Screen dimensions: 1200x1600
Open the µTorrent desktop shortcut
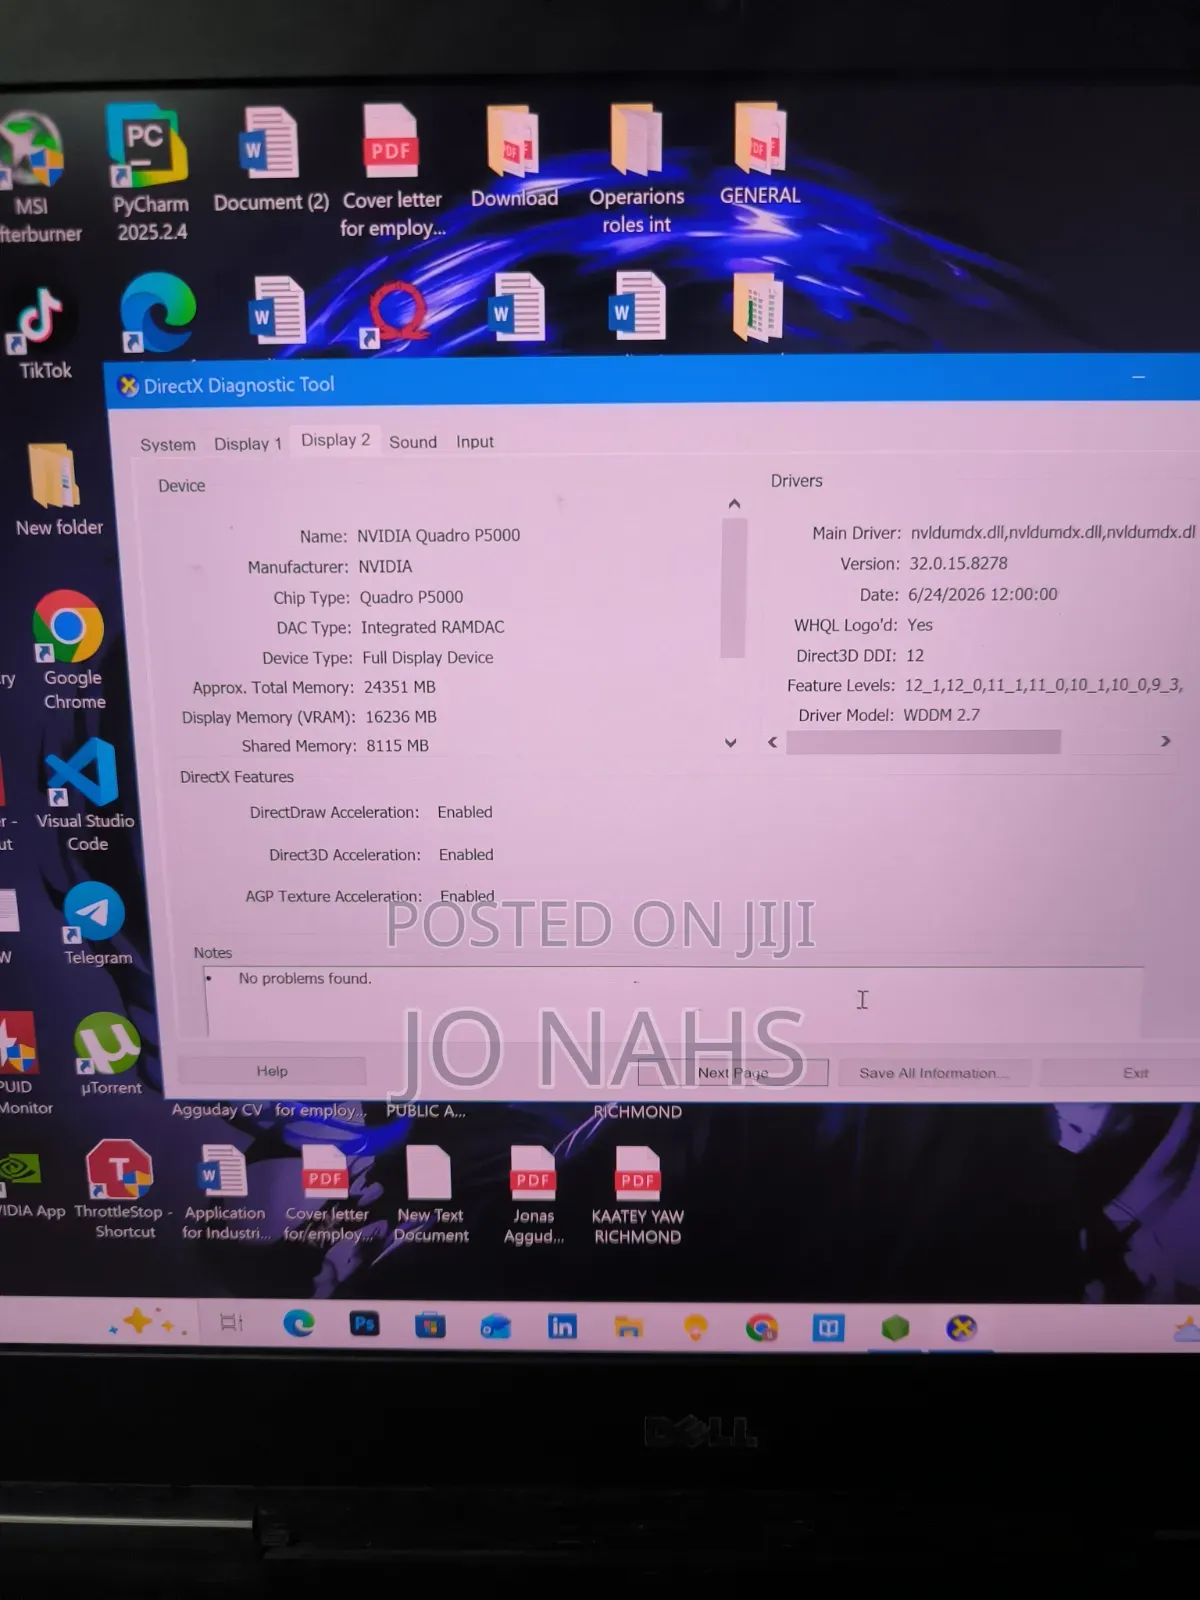click(109, 1054)
